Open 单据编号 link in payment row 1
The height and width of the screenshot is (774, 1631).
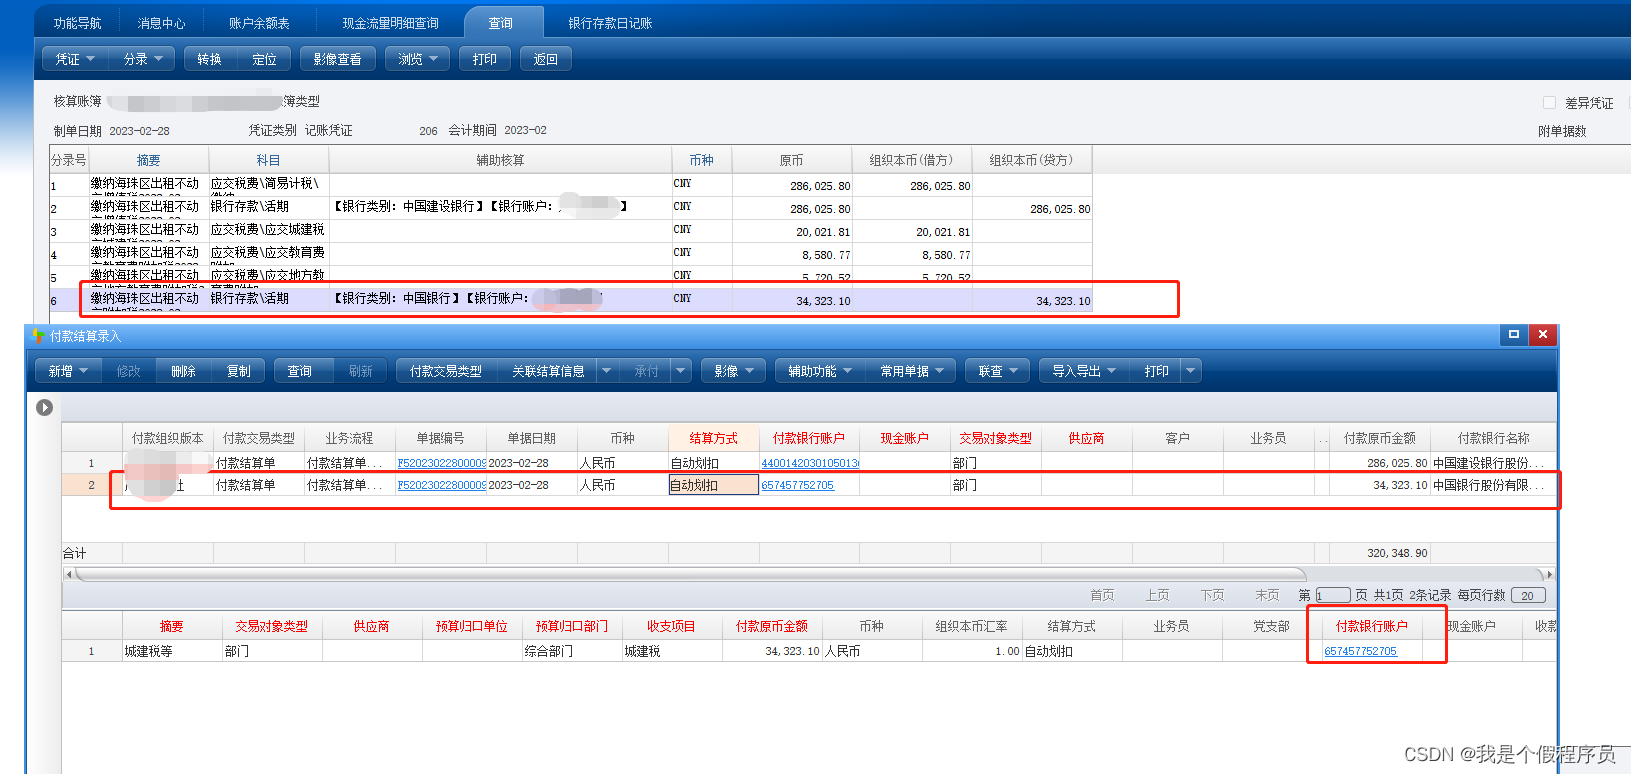point(441,463)
